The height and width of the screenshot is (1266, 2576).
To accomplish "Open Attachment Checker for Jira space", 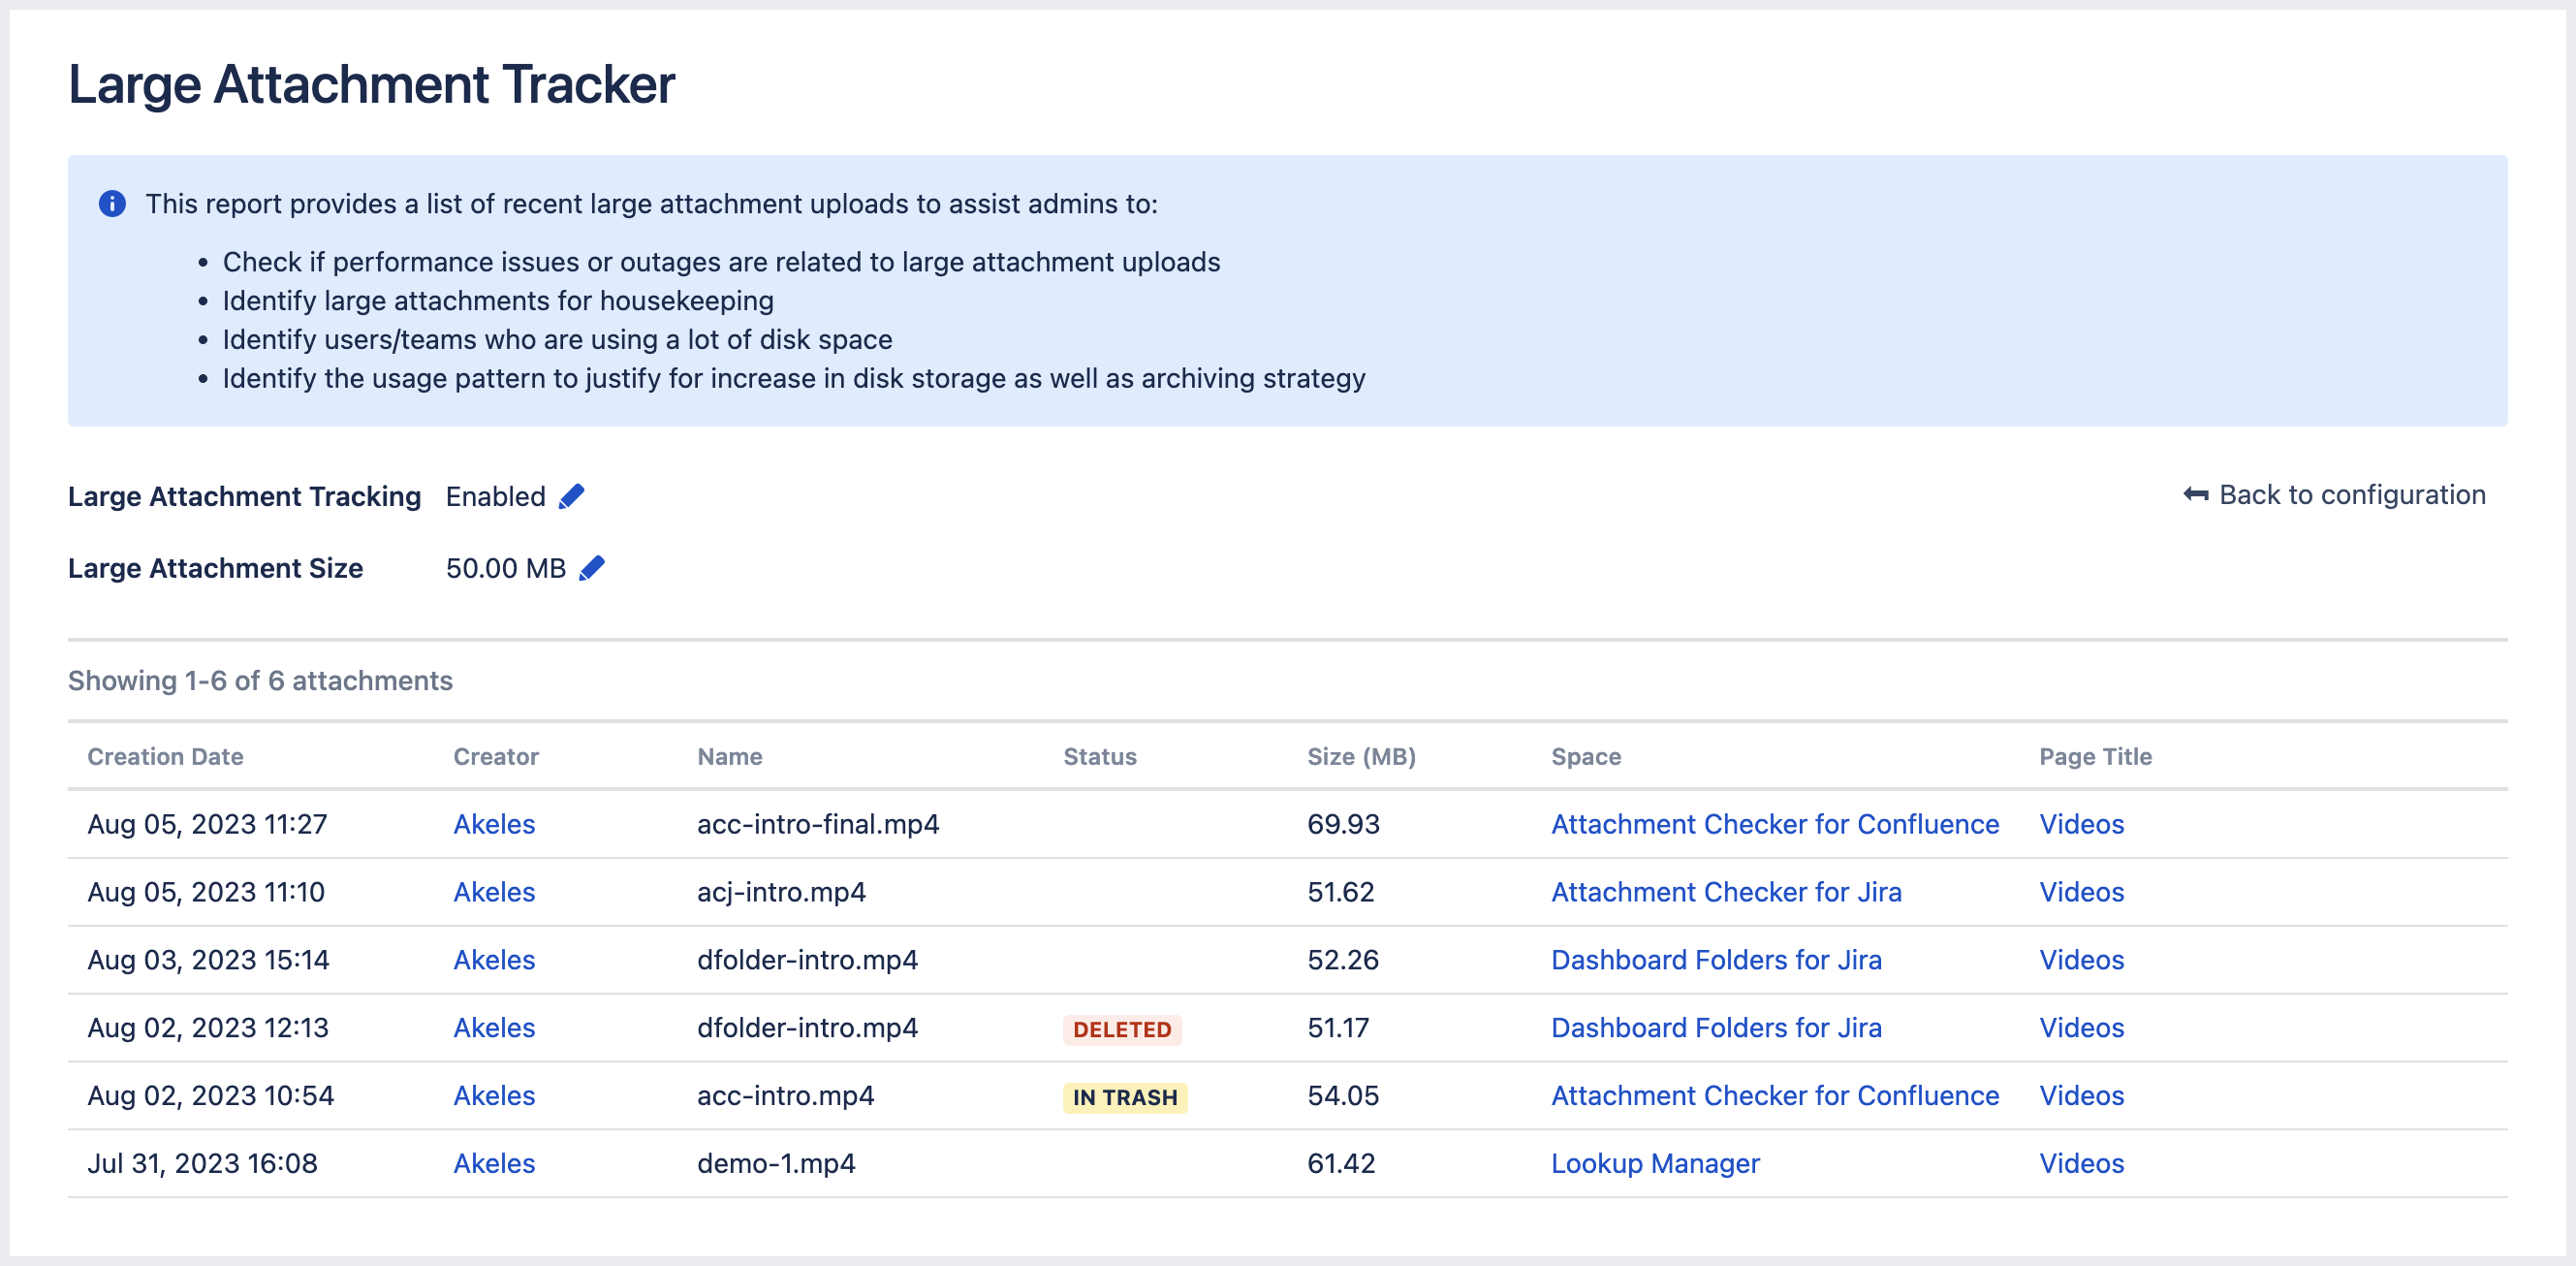I will [x=1725, y=892].
